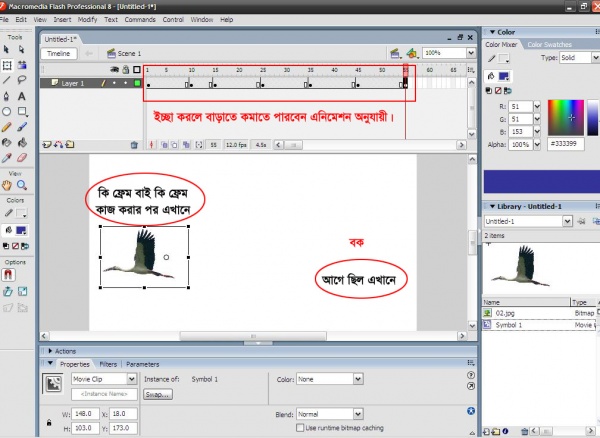Open the Modify menu
The height and width of the screenshot is (438, 600).
88,20
